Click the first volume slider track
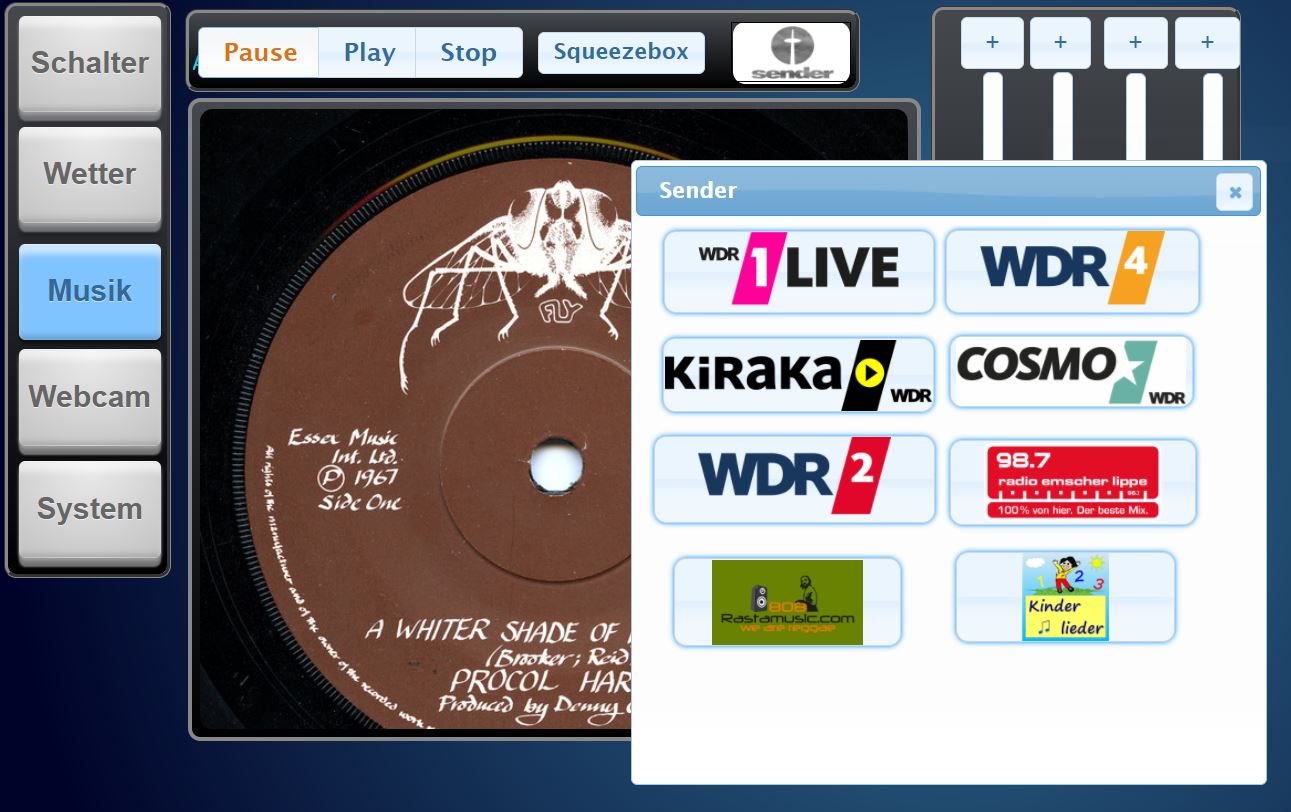Screen dimensions: 1291x812 click(x=992, y=117)
